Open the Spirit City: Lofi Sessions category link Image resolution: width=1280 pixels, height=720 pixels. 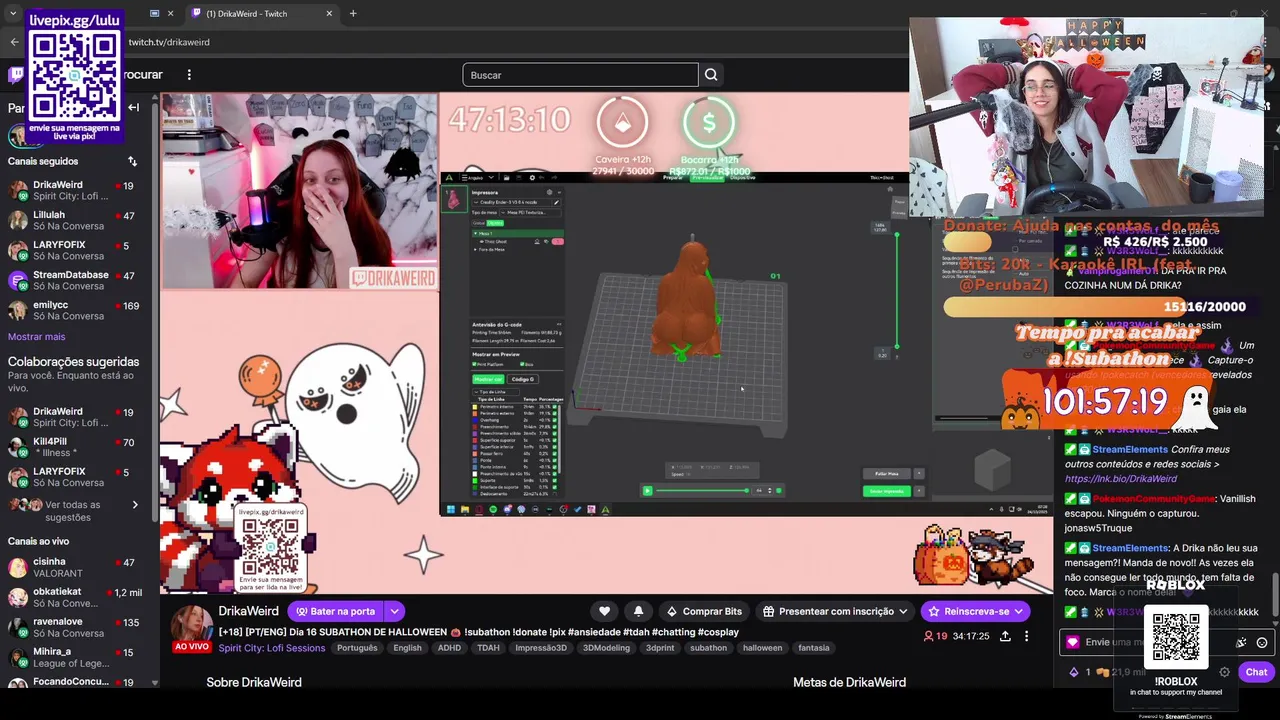[x=272, y=648]
